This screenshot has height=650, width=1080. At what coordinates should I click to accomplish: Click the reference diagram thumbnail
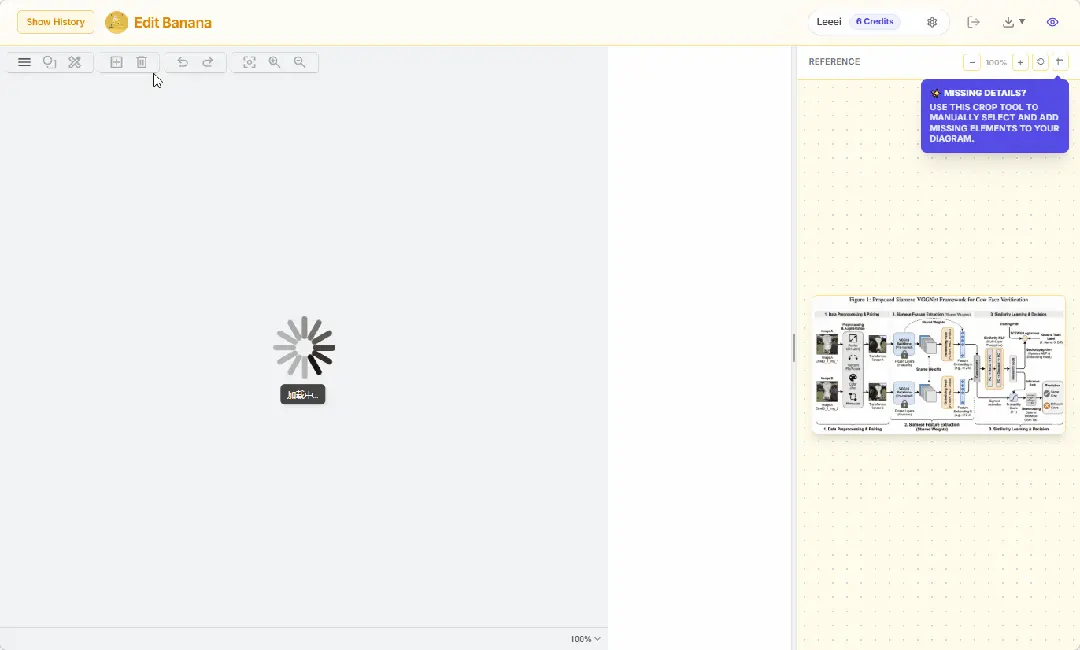[x=938, y=365]
